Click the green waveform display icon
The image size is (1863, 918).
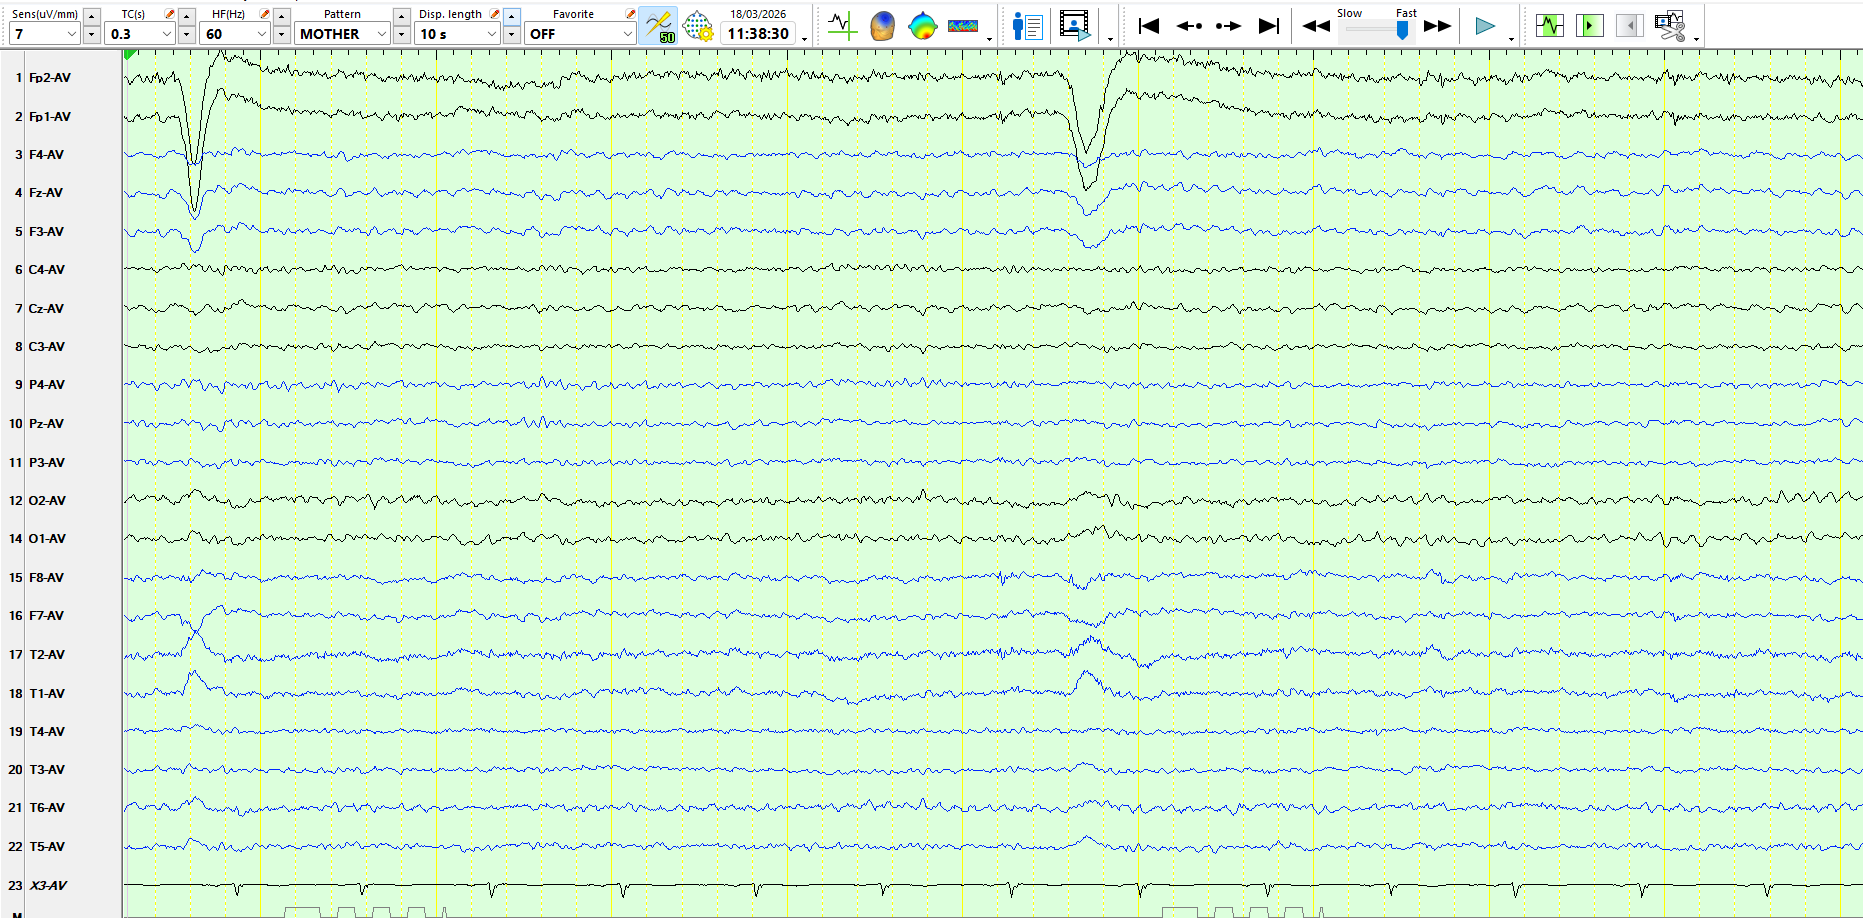coord(1549,26)
